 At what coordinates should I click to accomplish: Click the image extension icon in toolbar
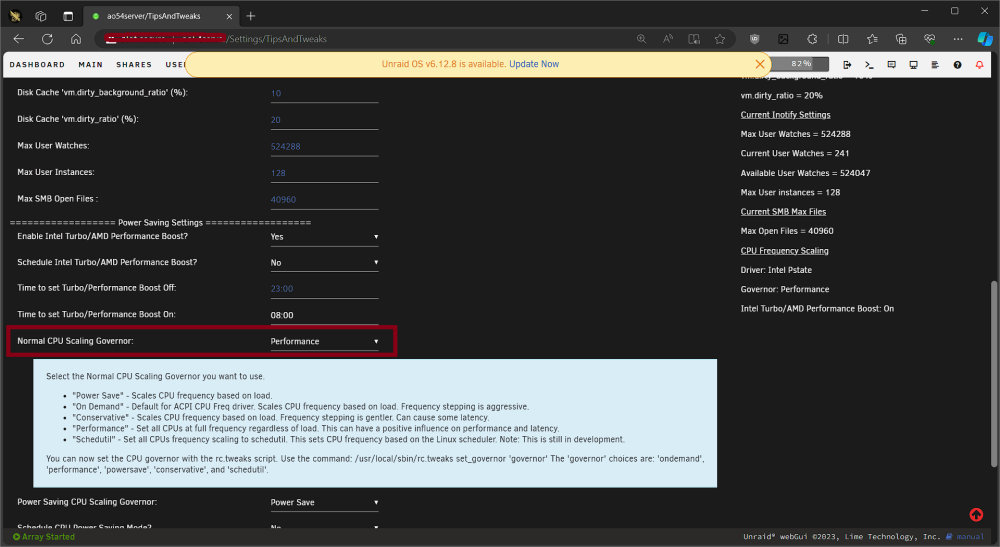coord(783,39)
